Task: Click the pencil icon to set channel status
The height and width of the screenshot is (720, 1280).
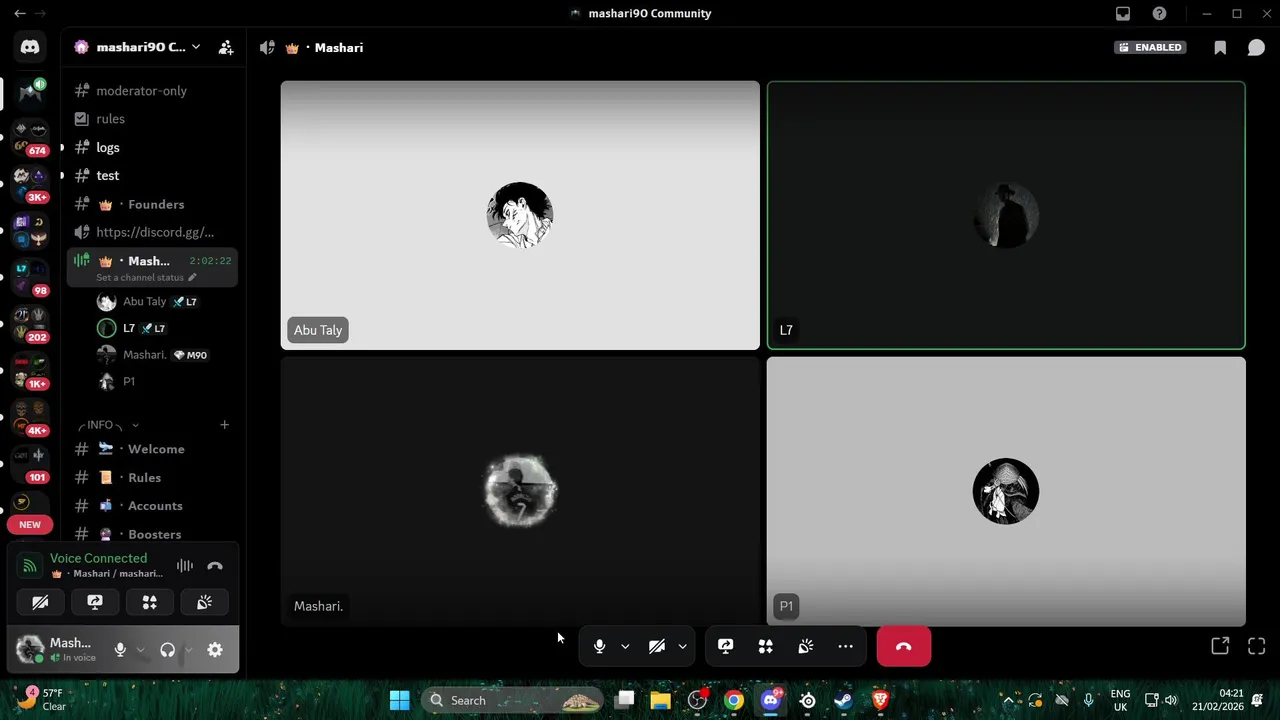Action: (192, 278)
